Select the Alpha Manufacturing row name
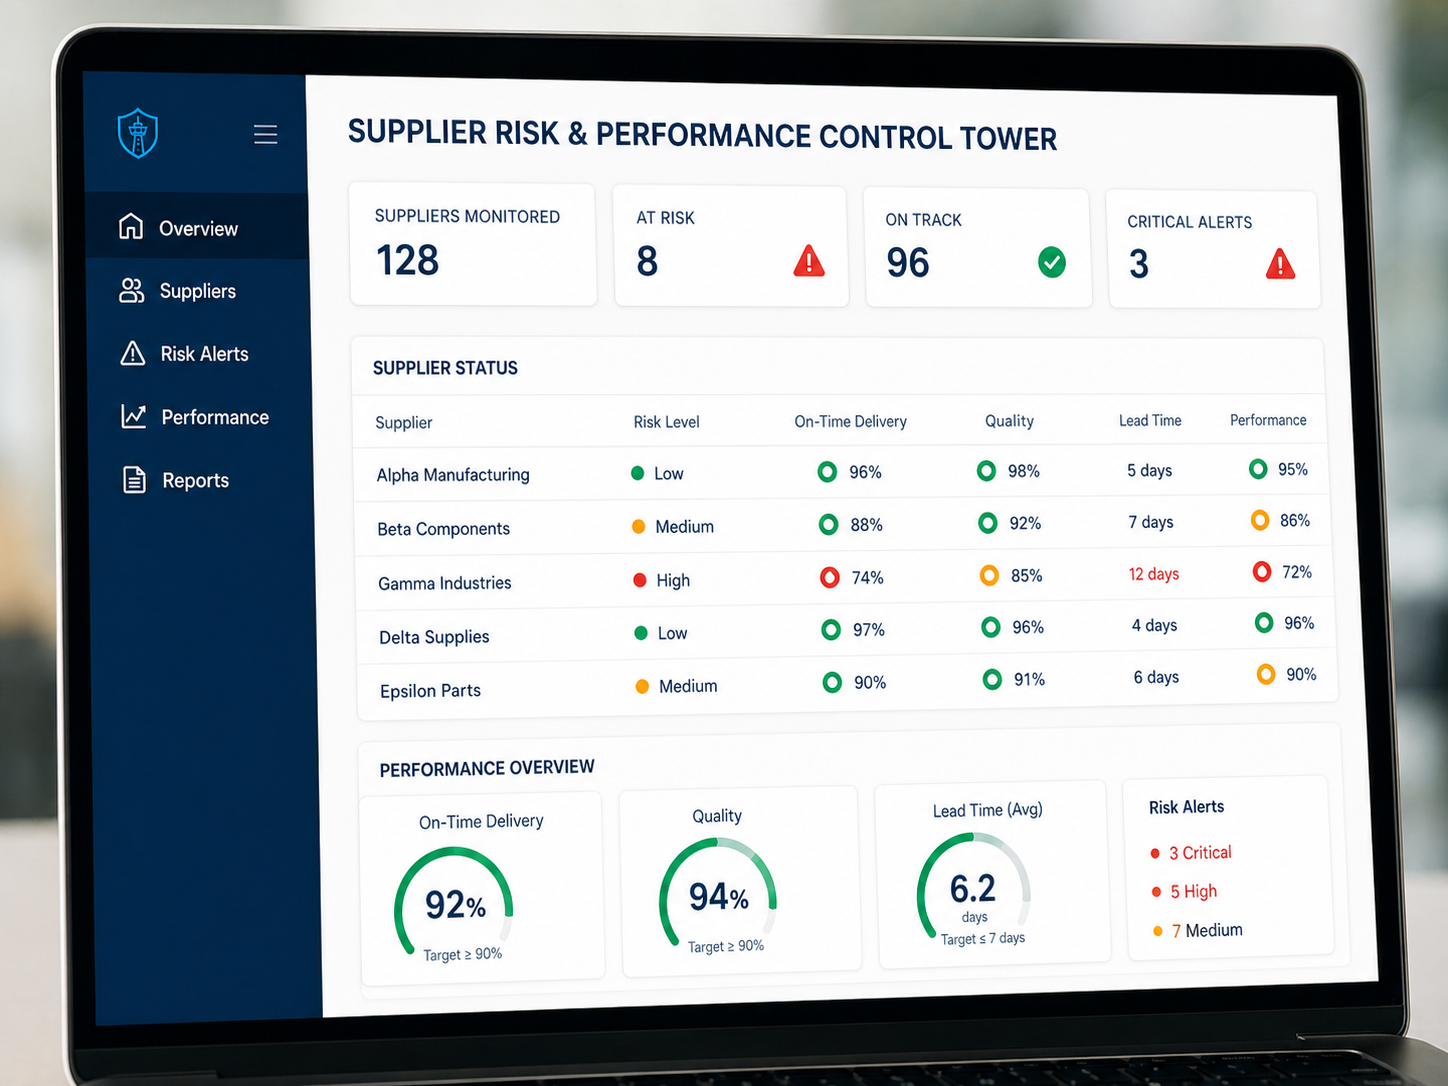1448x1086 pixels. [x=453, y=475]
